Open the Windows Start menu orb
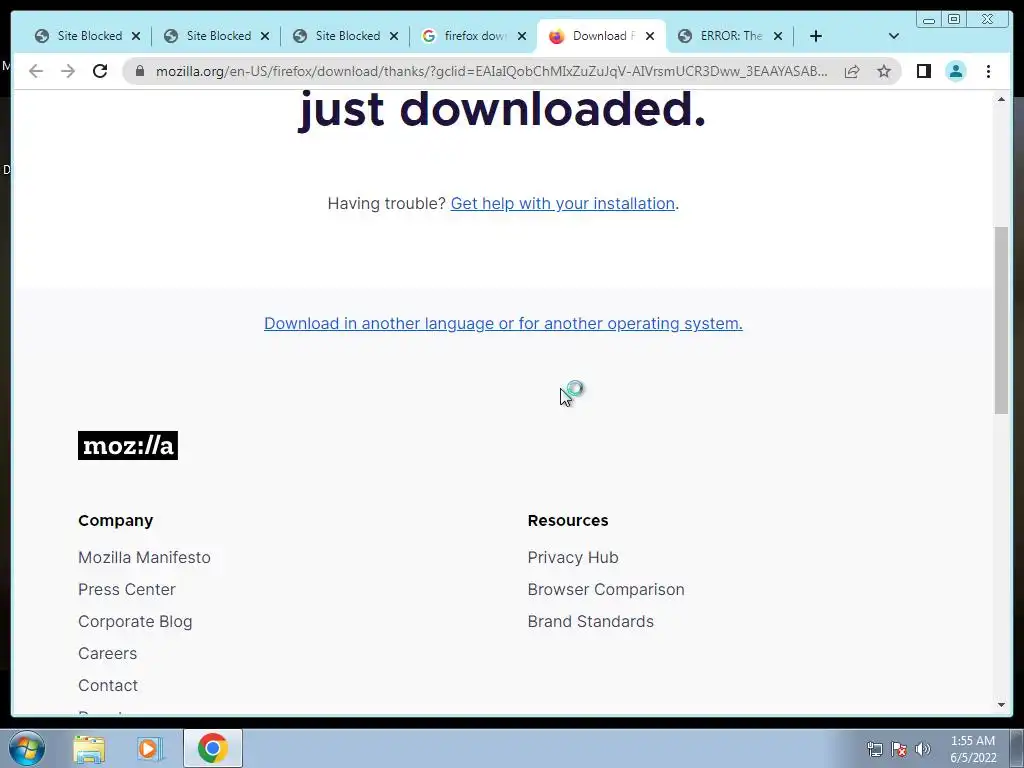1024x768 pixels. [27, 748]
